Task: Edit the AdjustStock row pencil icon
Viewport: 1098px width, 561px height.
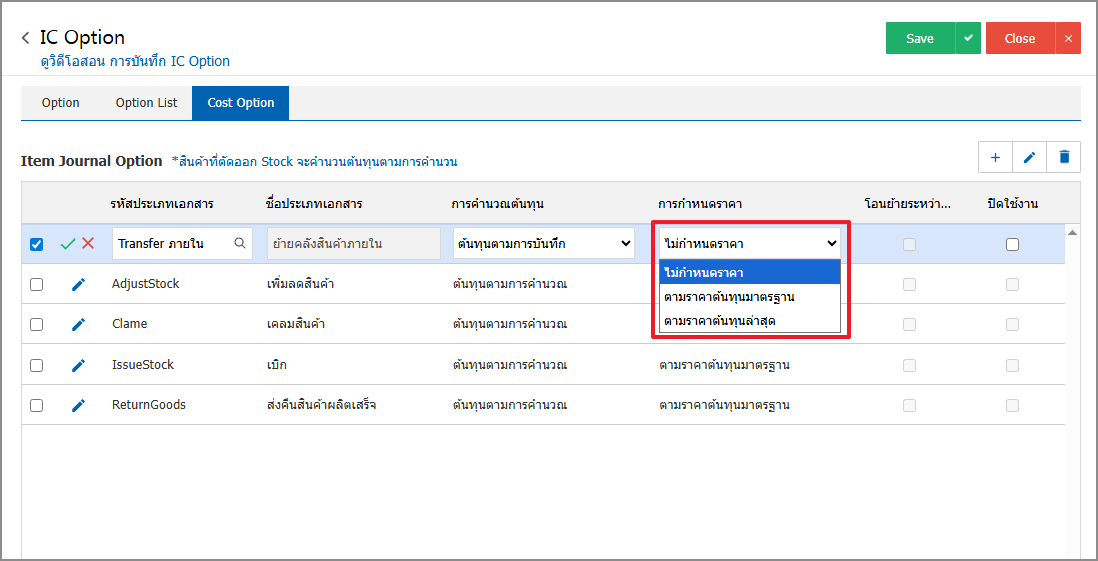Action: pos(78,284)
